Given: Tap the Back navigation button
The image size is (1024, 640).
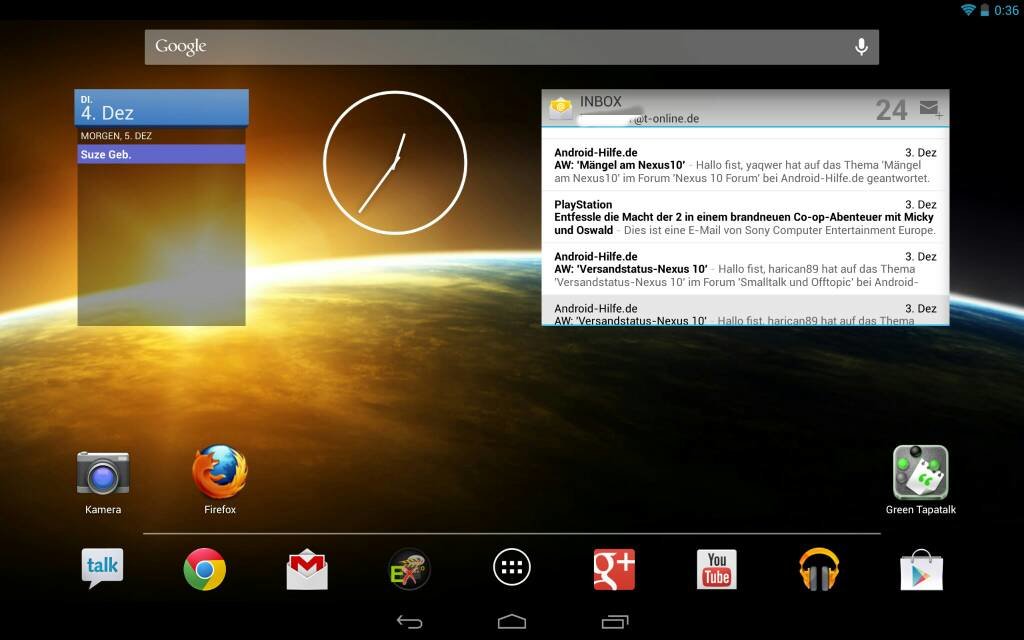Looking at the screenshot, I should (x=409, y=622).
